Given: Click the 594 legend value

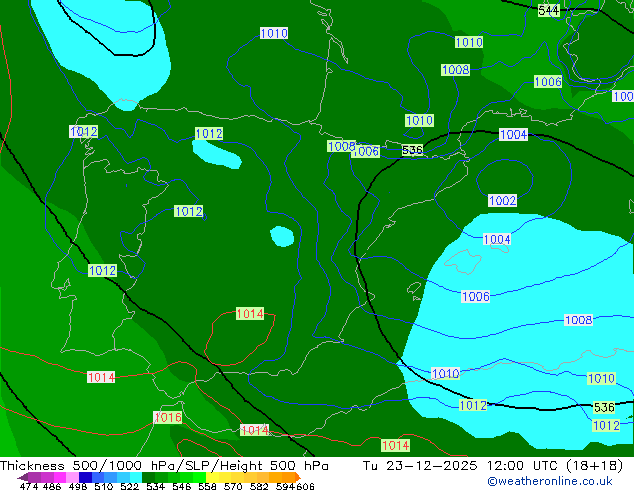Looking at the screenshot, I should (x=285, y=486).
